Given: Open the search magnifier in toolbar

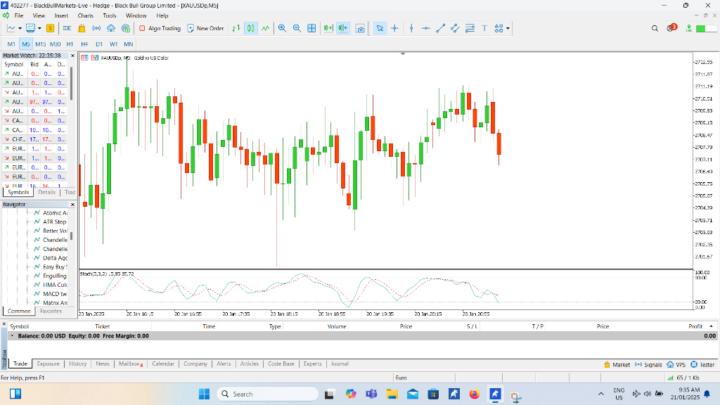Looking at the screenshot, I should (655, 28).
